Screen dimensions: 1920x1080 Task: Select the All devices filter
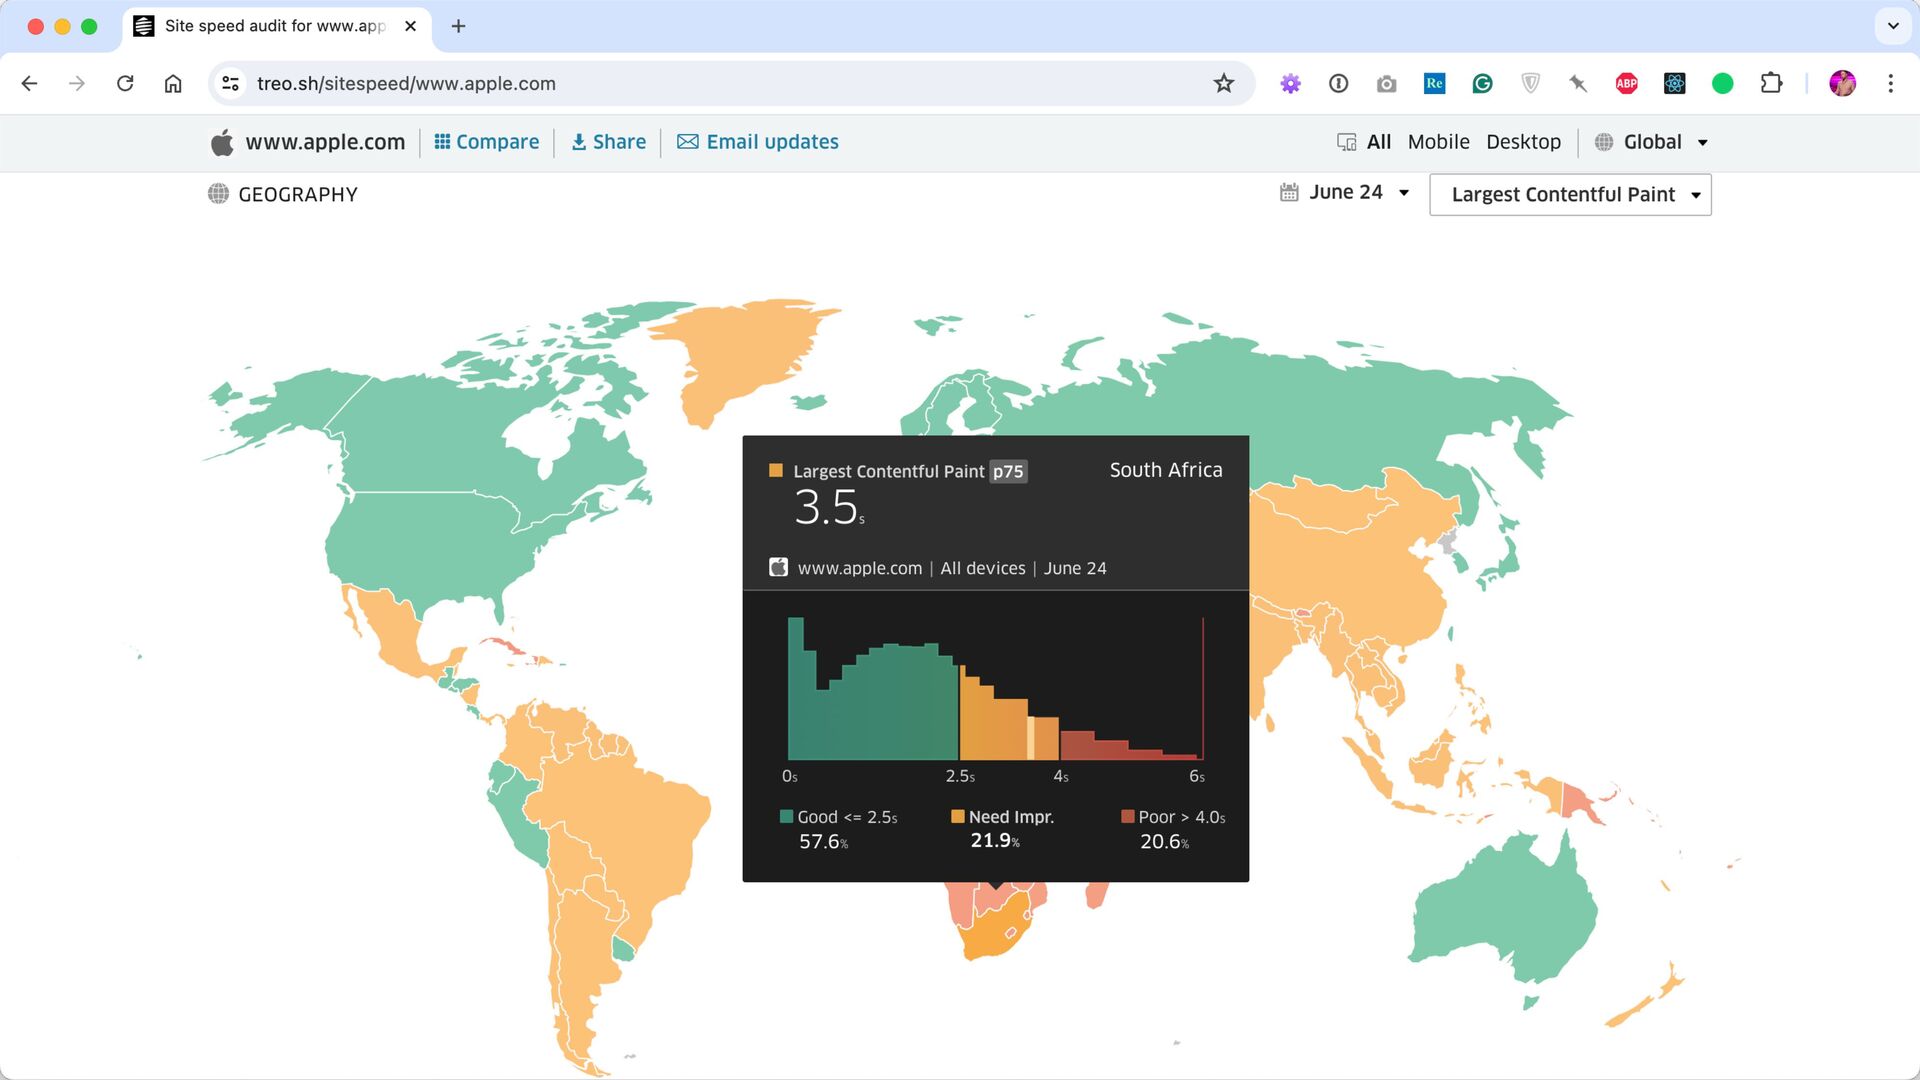1364,142
